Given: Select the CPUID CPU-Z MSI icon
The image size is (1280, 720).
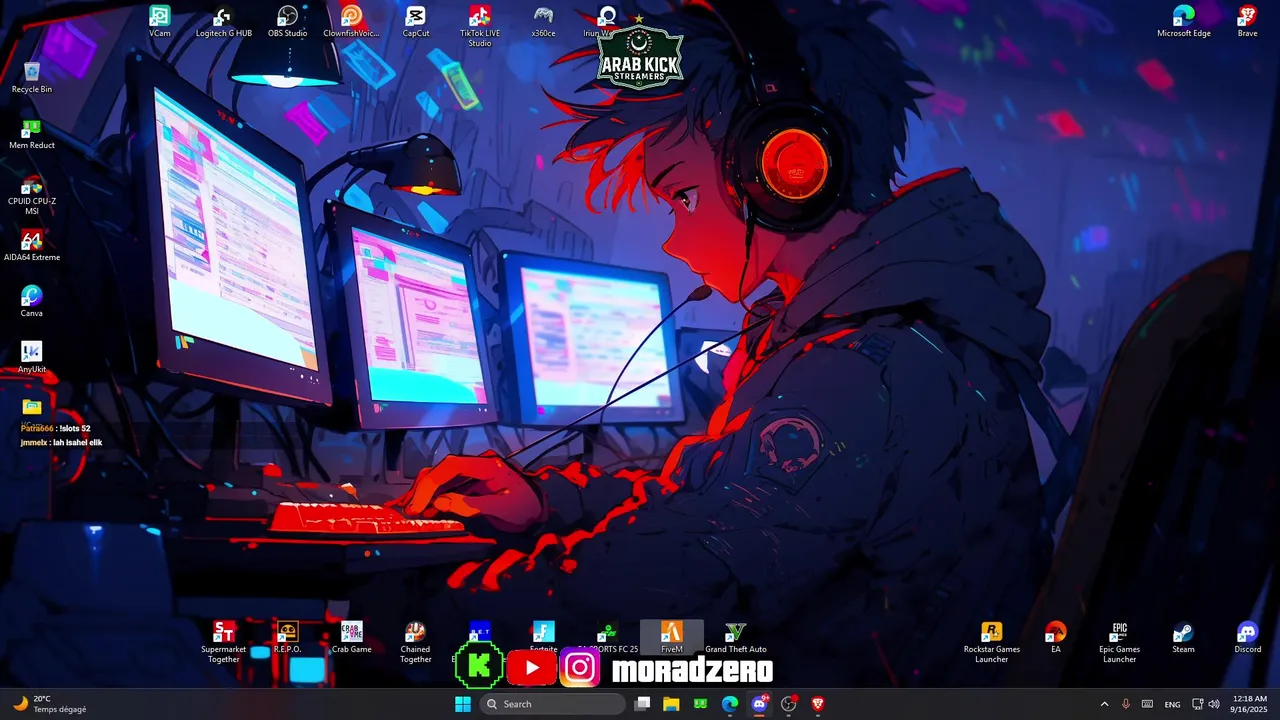Looking at the screenshot, I should pyautogui.click(x=32, y=194).
